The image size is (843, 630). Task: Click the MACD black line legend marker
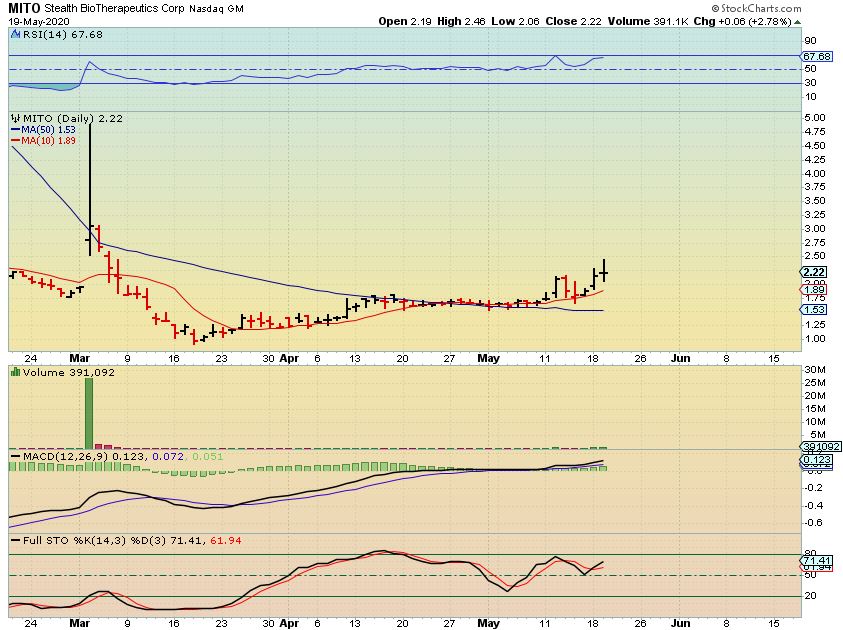[16, 456]
